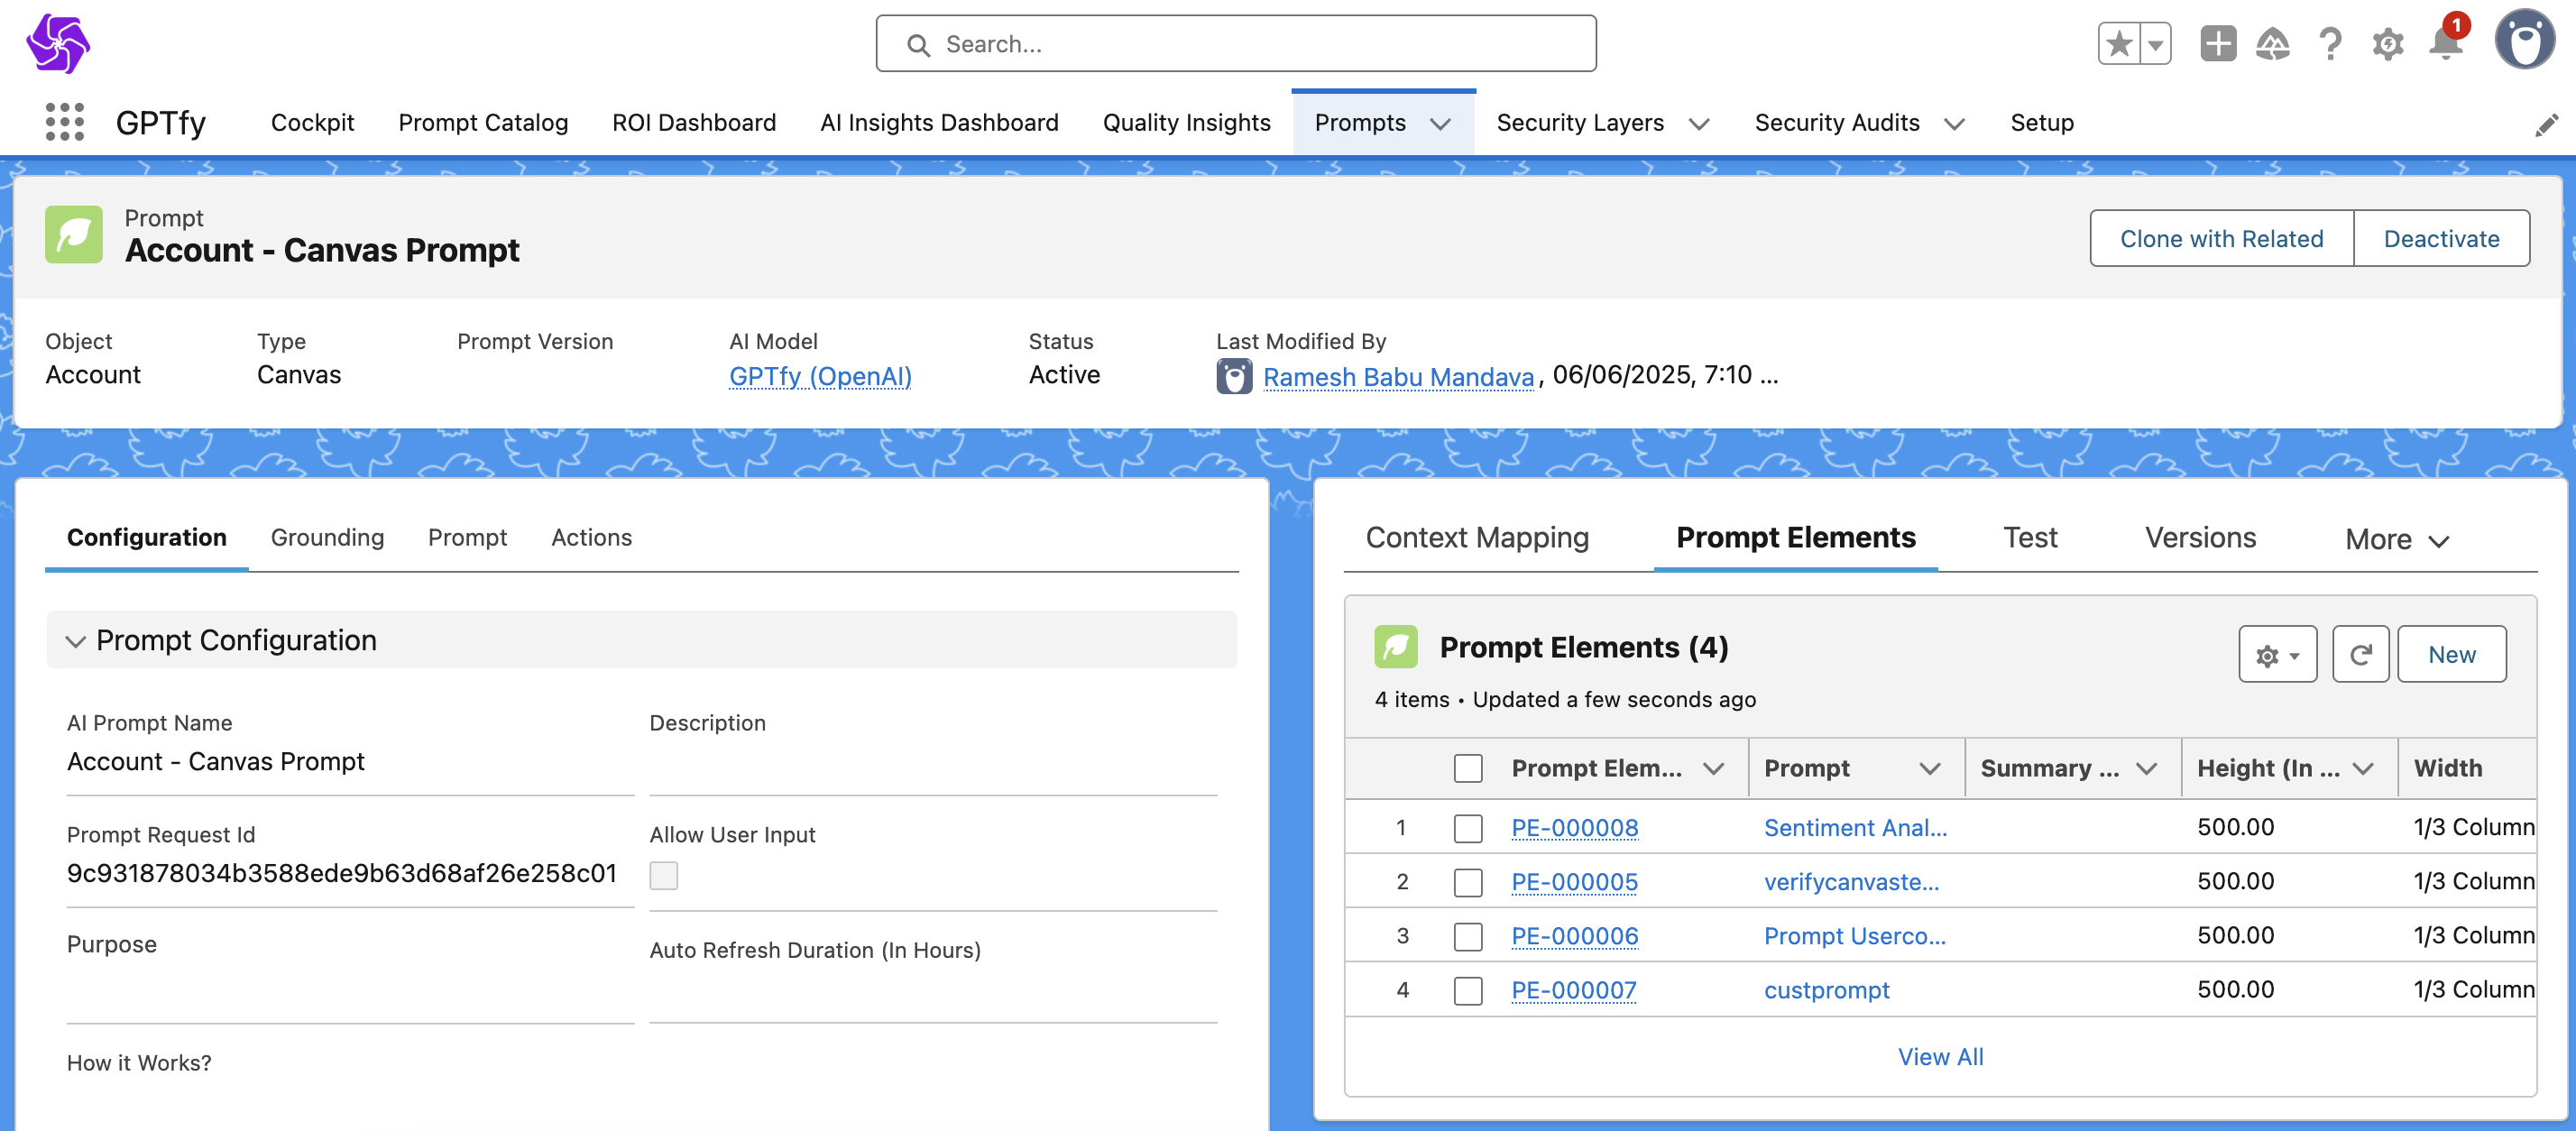2576x1131 pixels.
Task: Switch to the Test tab
Action: pyautogui.click(x=2030, y=538)
